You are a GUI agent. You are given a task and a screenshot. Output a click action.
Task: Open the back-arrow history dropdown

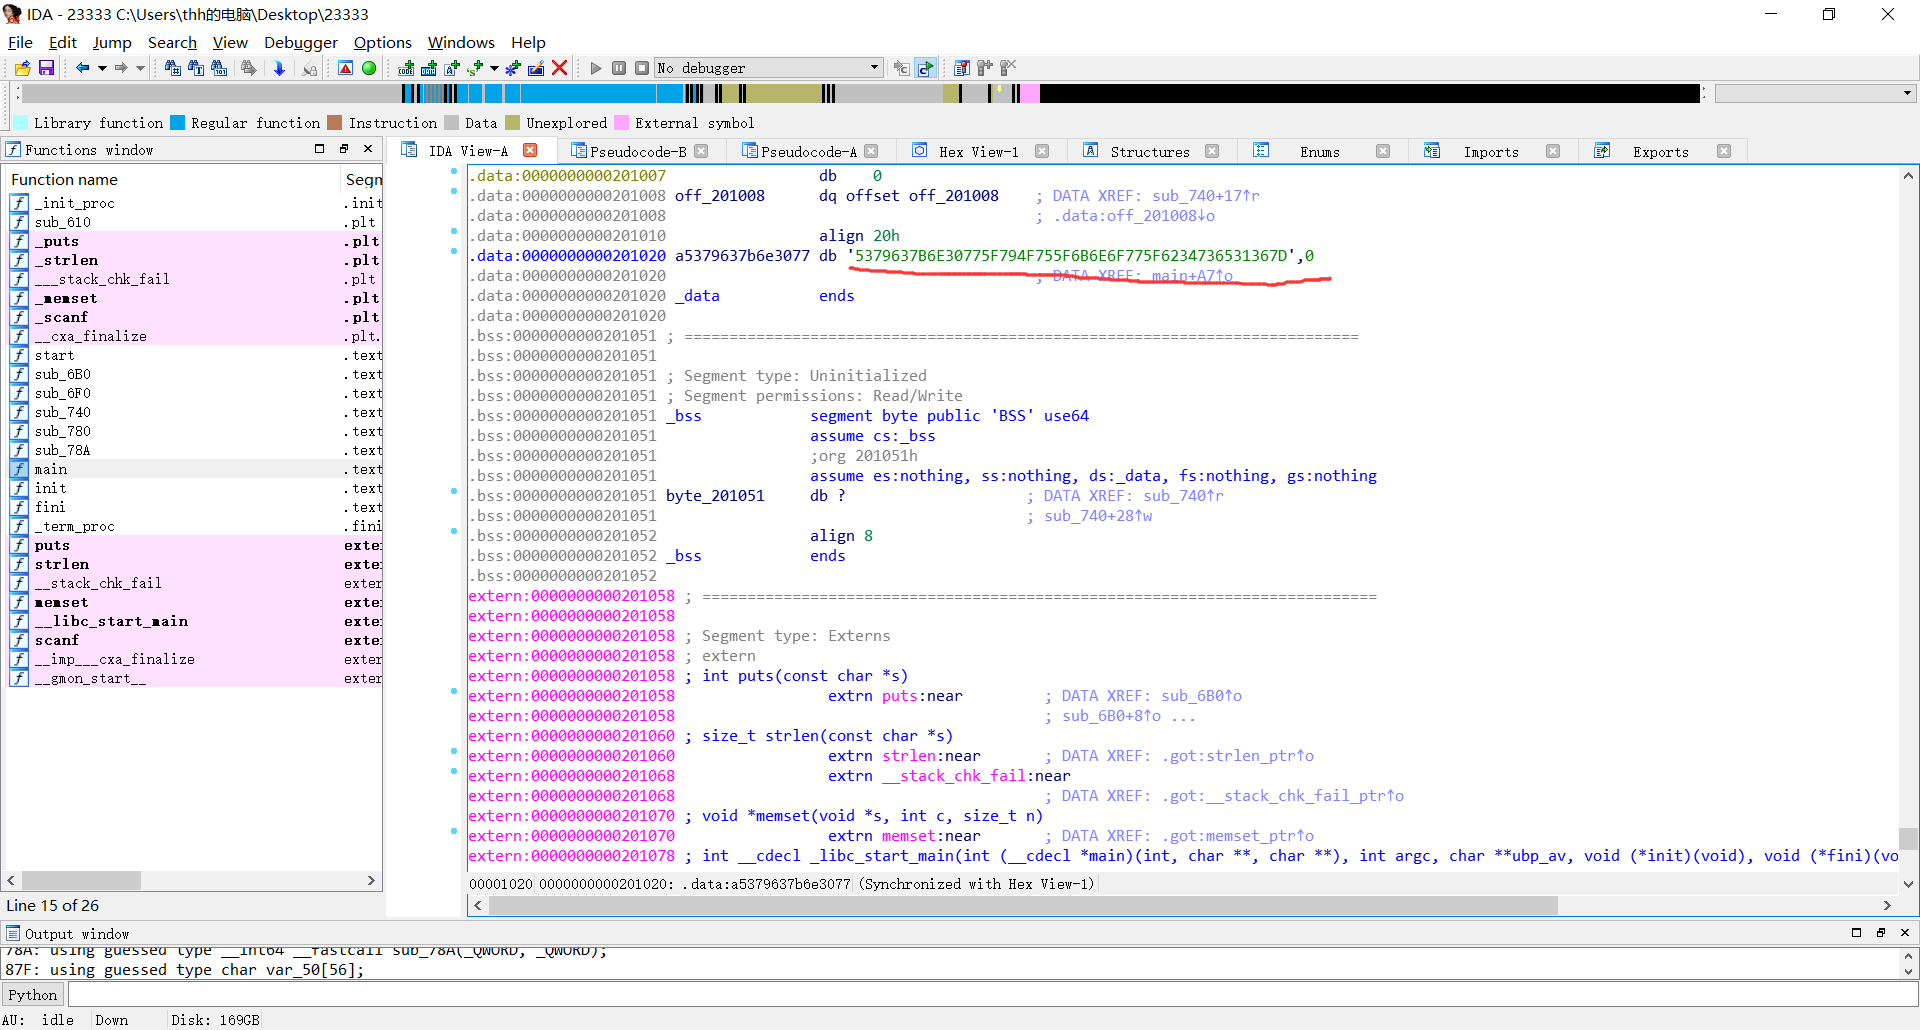(102, 68)
